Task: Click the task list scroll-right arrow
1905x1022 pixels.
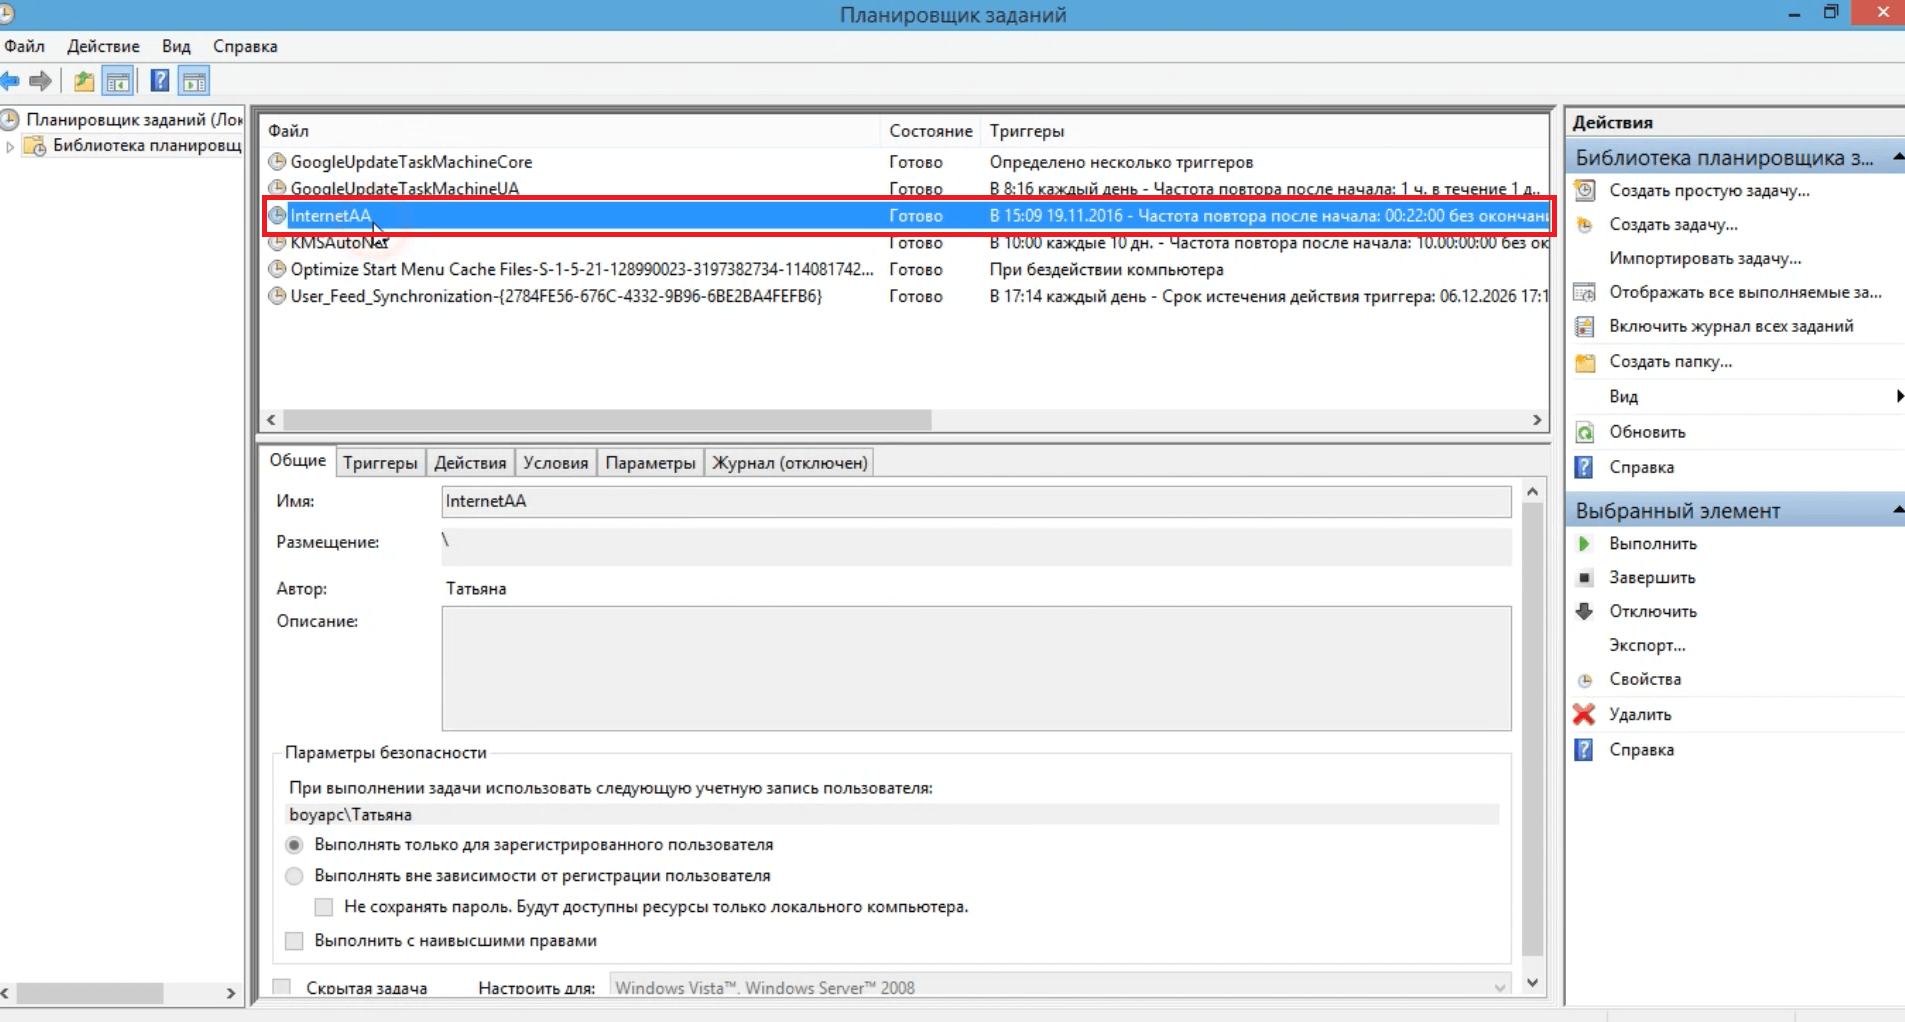Action: (x=1538, y=420)
